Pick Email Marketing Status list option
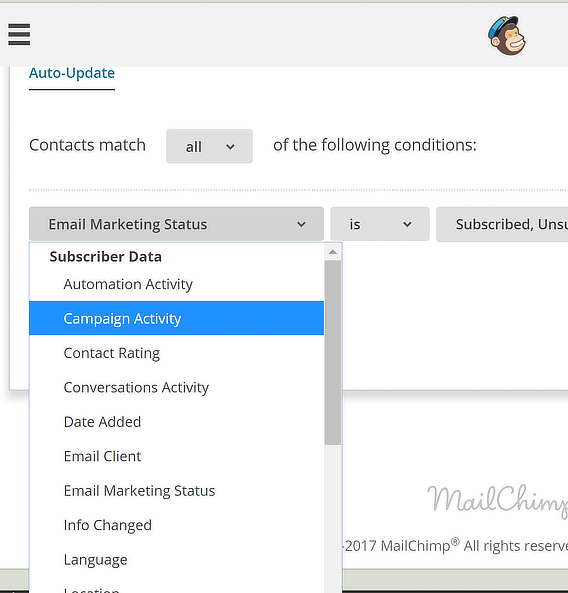Viewport: 568px width, 593px height. [x=176, y=491]
